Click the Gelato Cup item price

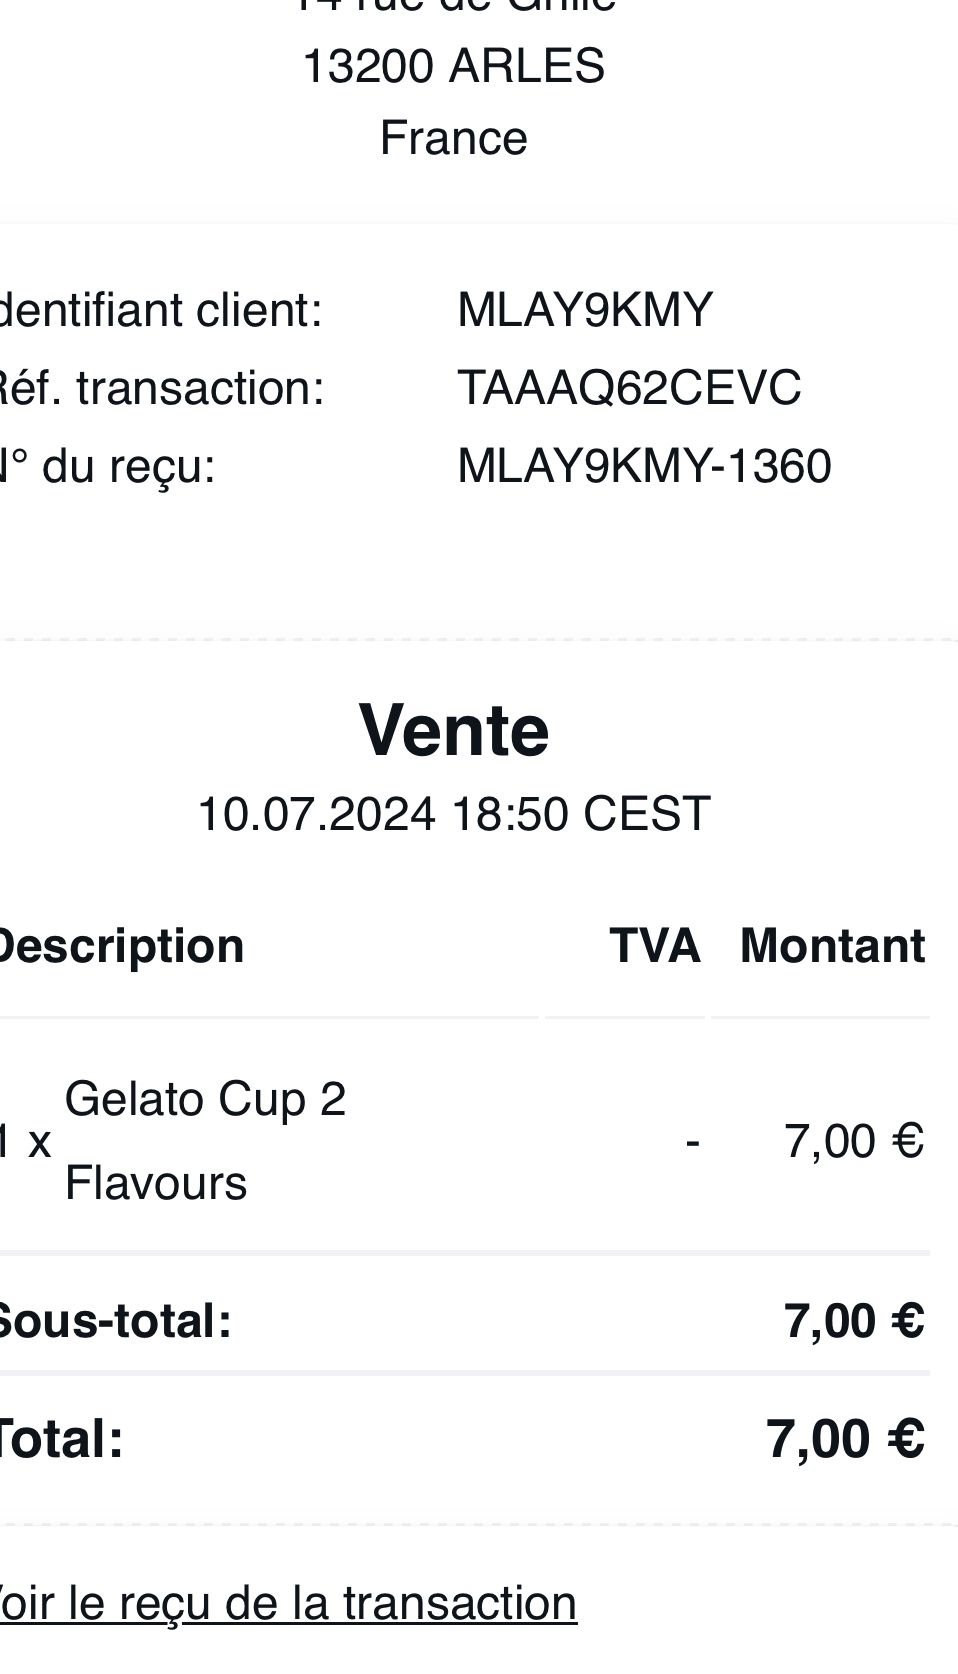tap(853, 1141)
